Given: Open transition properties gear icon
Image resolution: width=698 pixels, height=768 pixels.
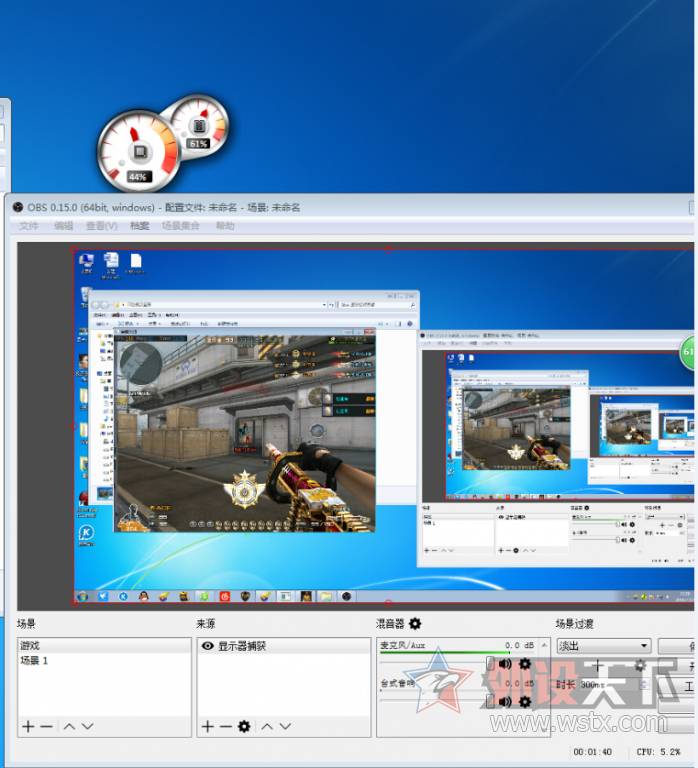Looking at the screenshot, I should pyautogui.click(x=640, y=665).
